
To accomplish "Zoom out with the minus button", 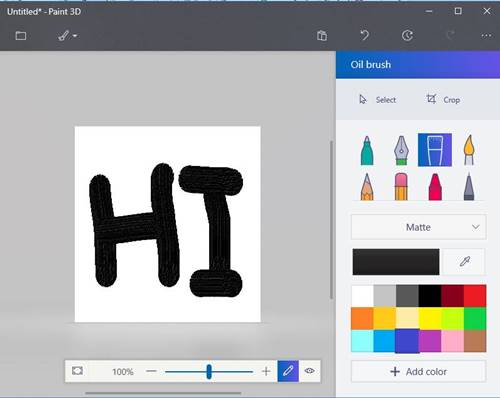I will pos(151,371).
